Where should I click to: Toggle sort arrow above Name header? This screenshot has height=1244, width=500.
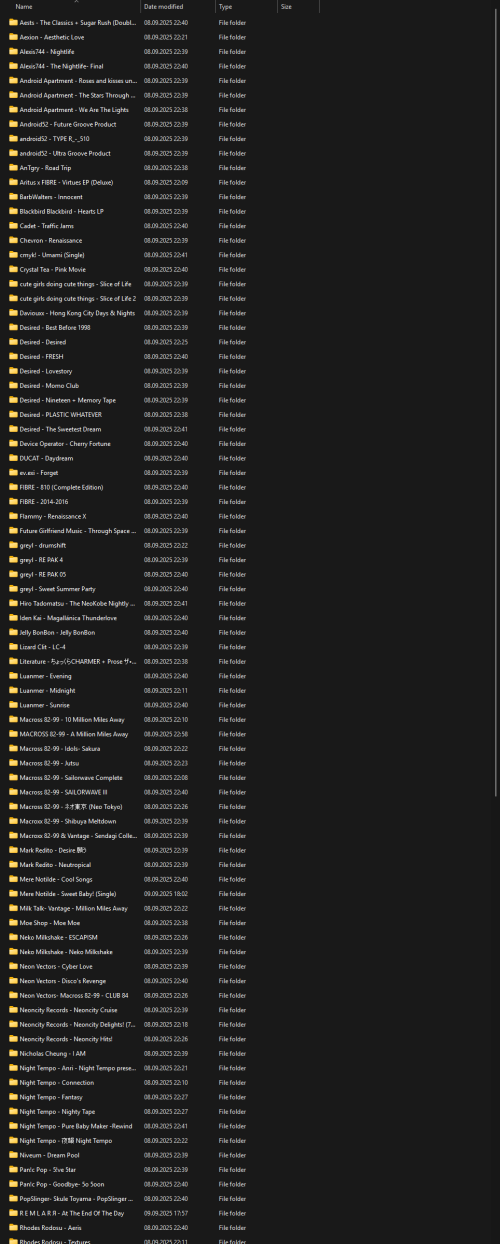click(76, 2)
